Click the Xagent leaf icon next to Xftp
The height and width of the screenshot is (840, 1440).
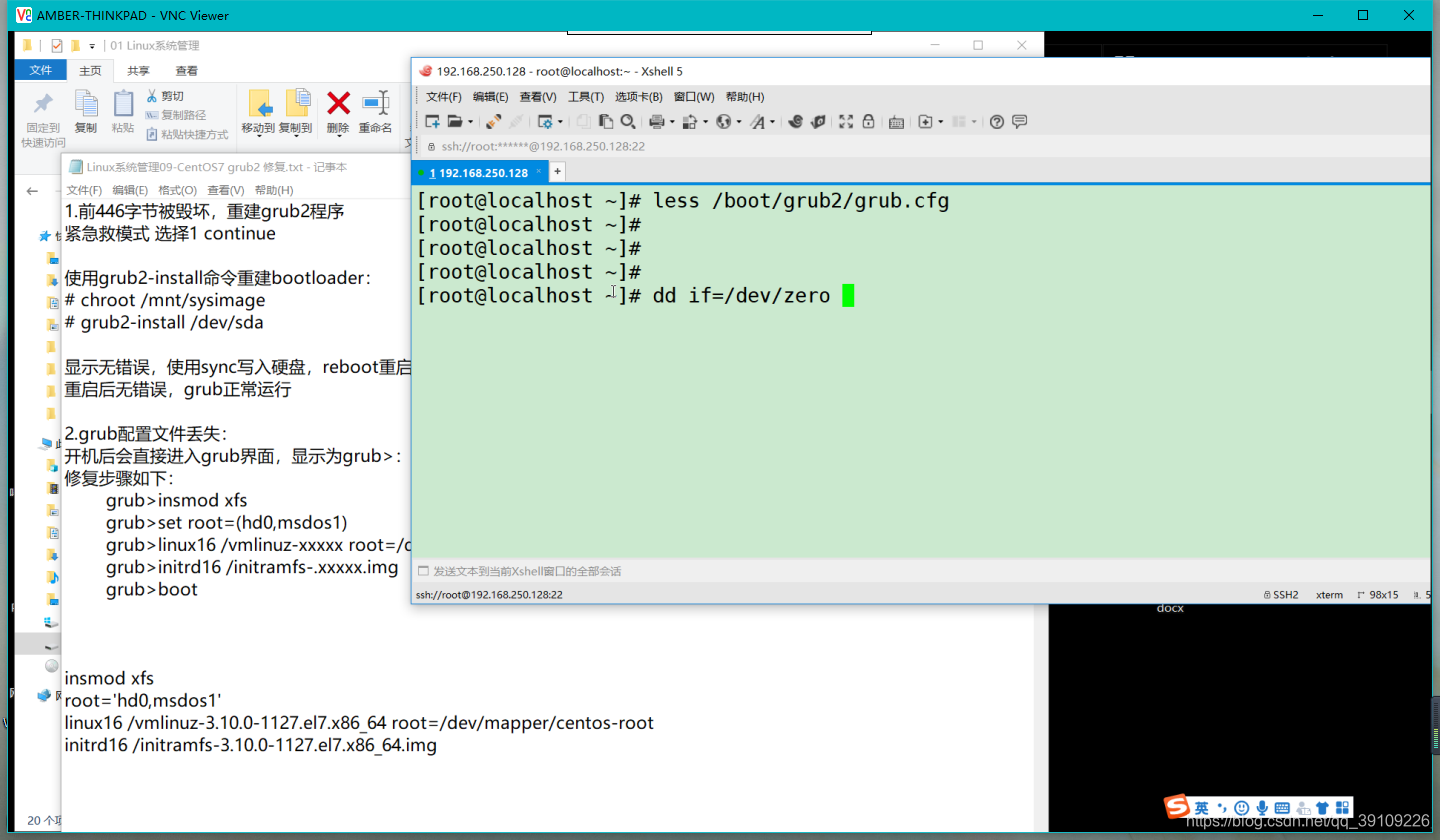point(818,122)
